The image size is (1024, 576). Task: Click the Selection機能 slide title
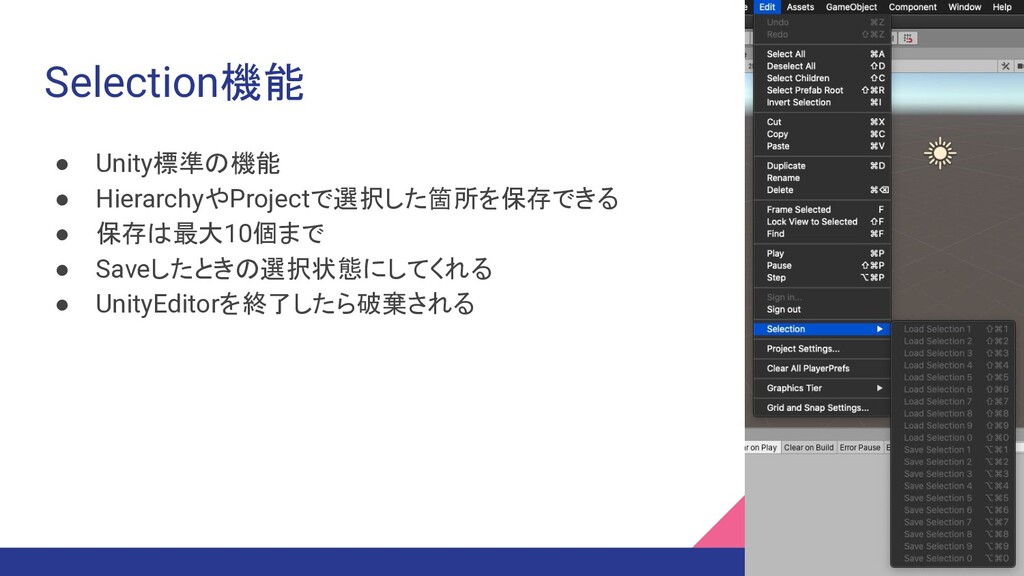[174, 82]
